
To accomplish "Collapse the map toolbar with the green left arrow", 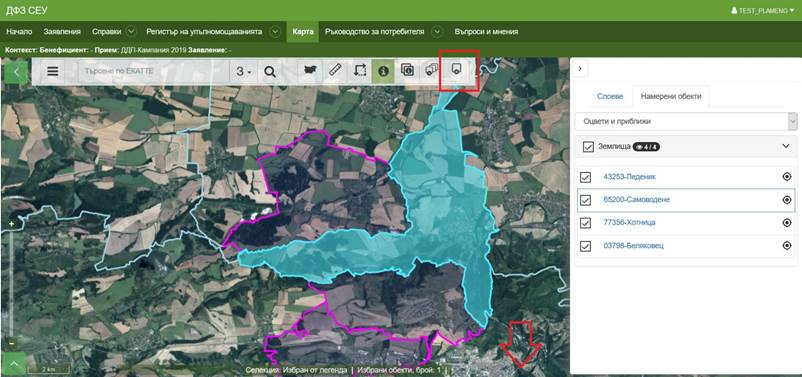I will (x=16, y=72).
